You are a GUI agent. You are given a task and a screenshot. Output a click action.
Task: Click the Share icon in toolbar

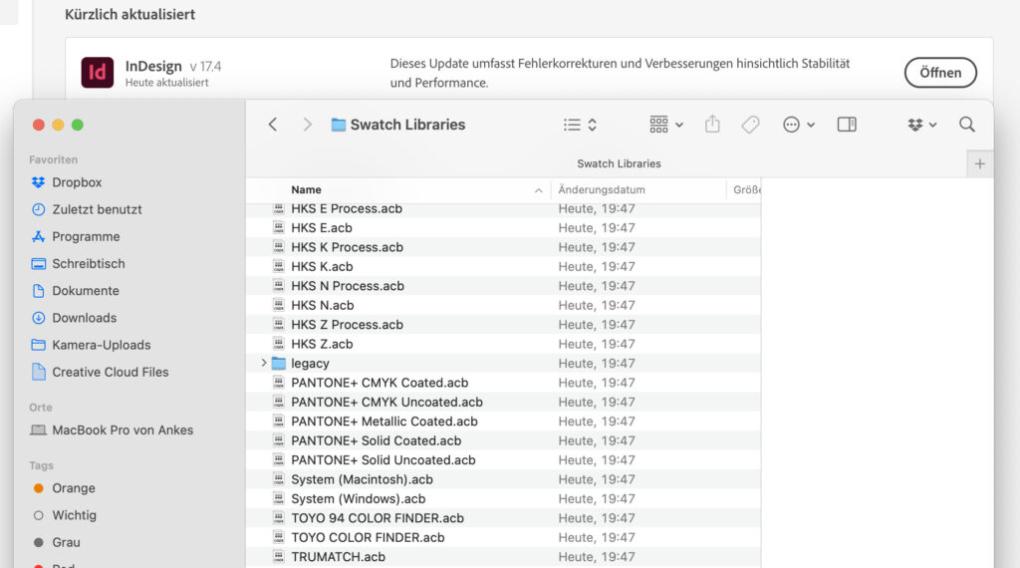coord(712,125)
